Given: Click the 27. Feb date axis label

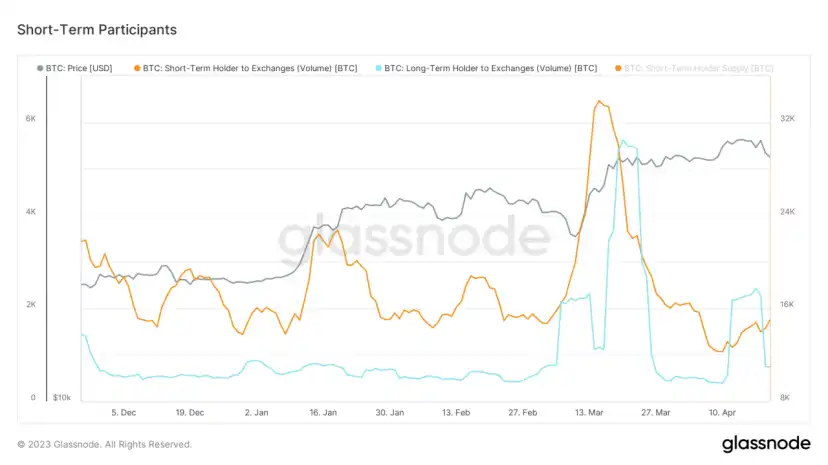Looking at the screenshot, I should pyautogui.click(x=523, y=413).
